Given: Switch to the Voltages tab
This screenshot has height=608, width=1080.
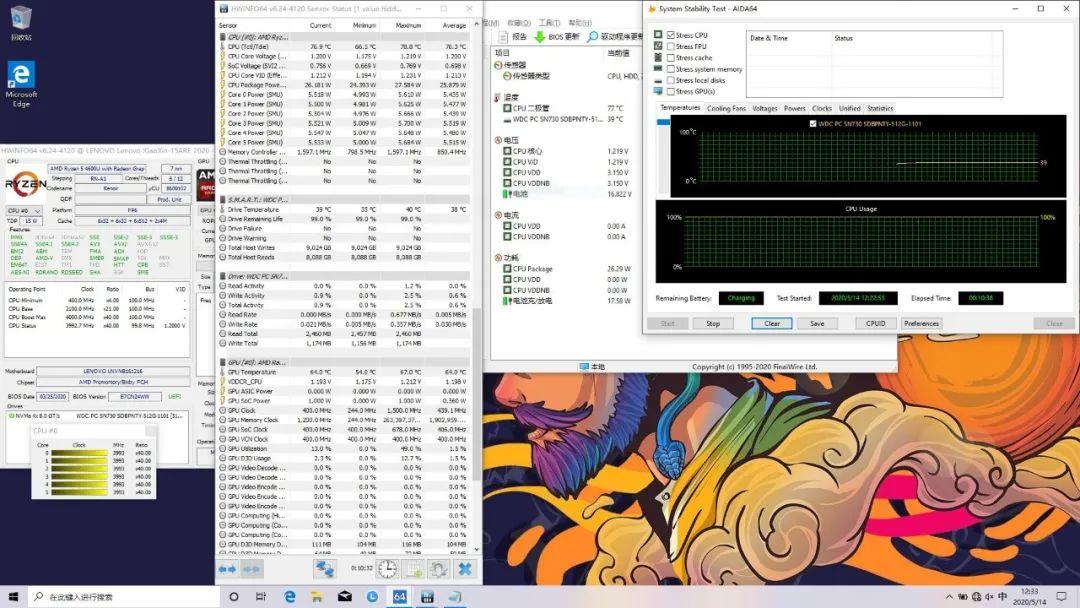Looking at the screenshot, I should 765,108.
